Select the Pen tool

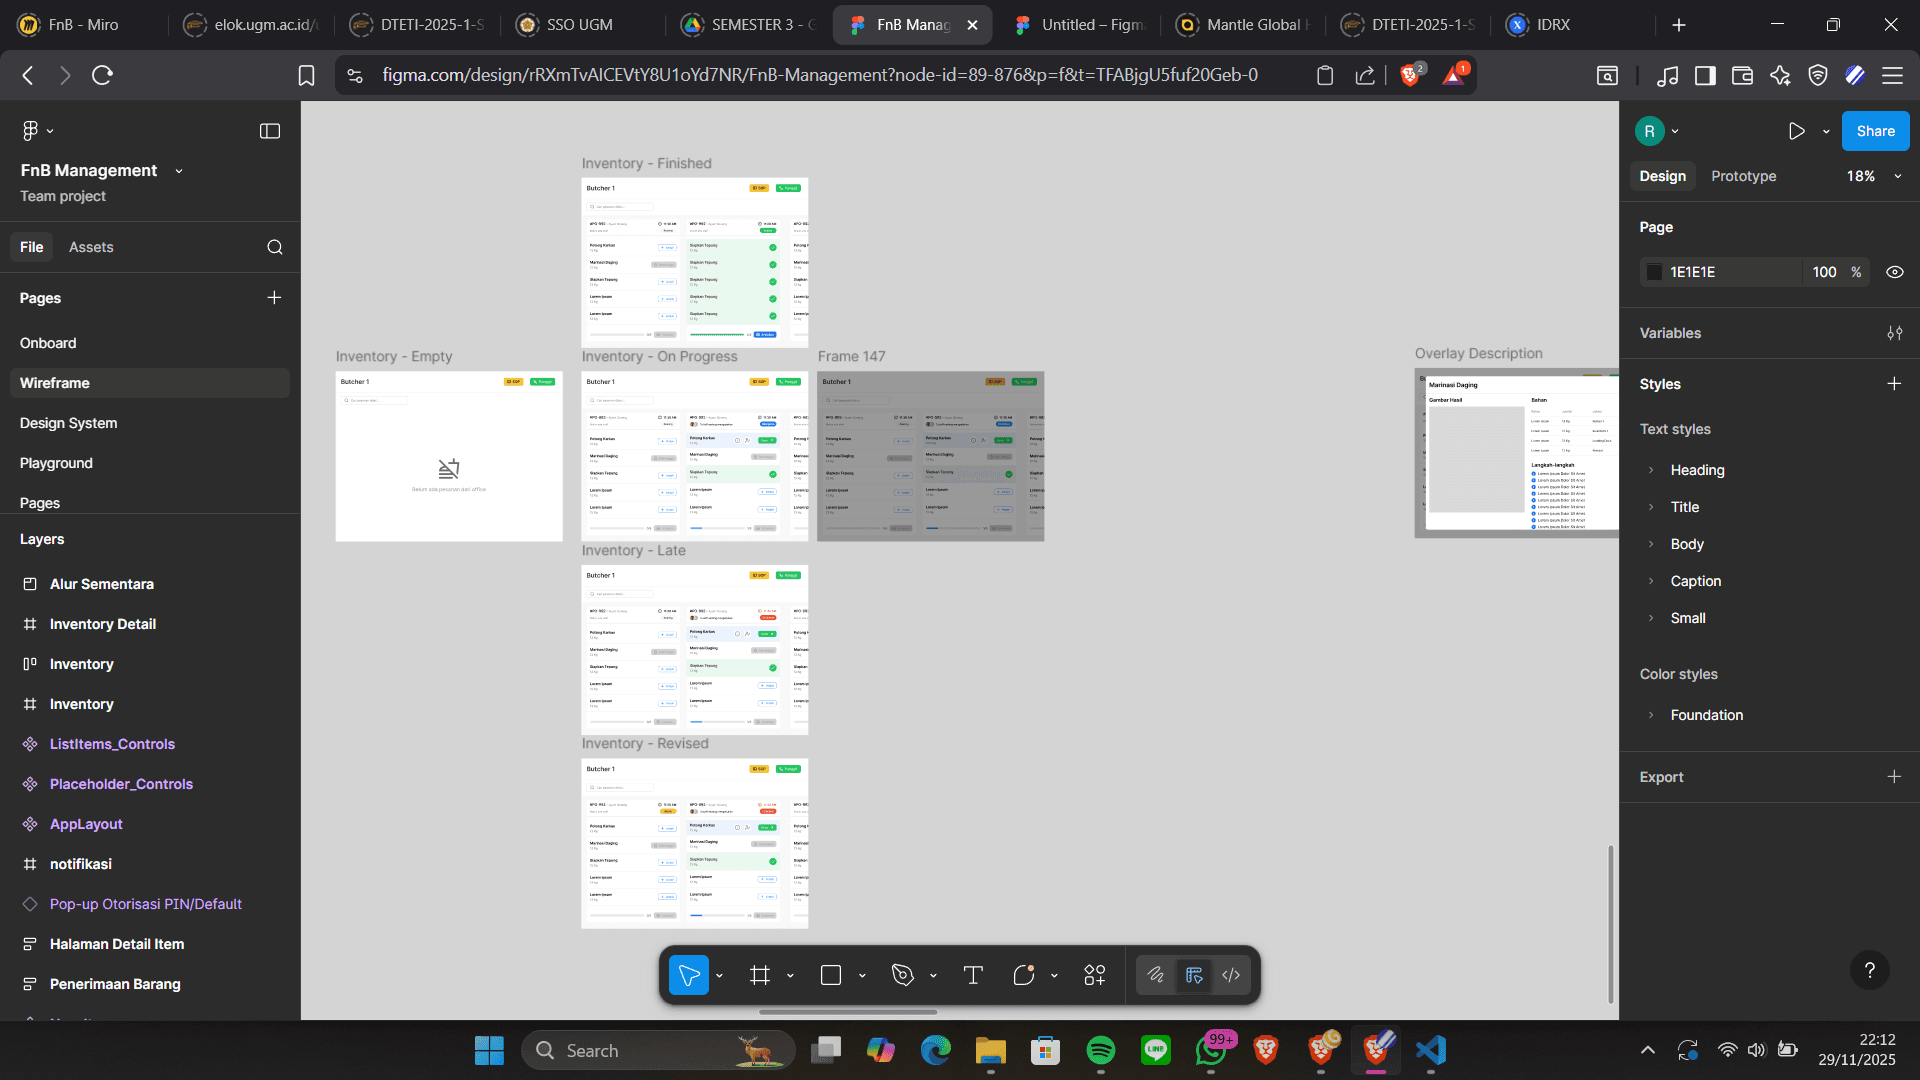[903, 975]
